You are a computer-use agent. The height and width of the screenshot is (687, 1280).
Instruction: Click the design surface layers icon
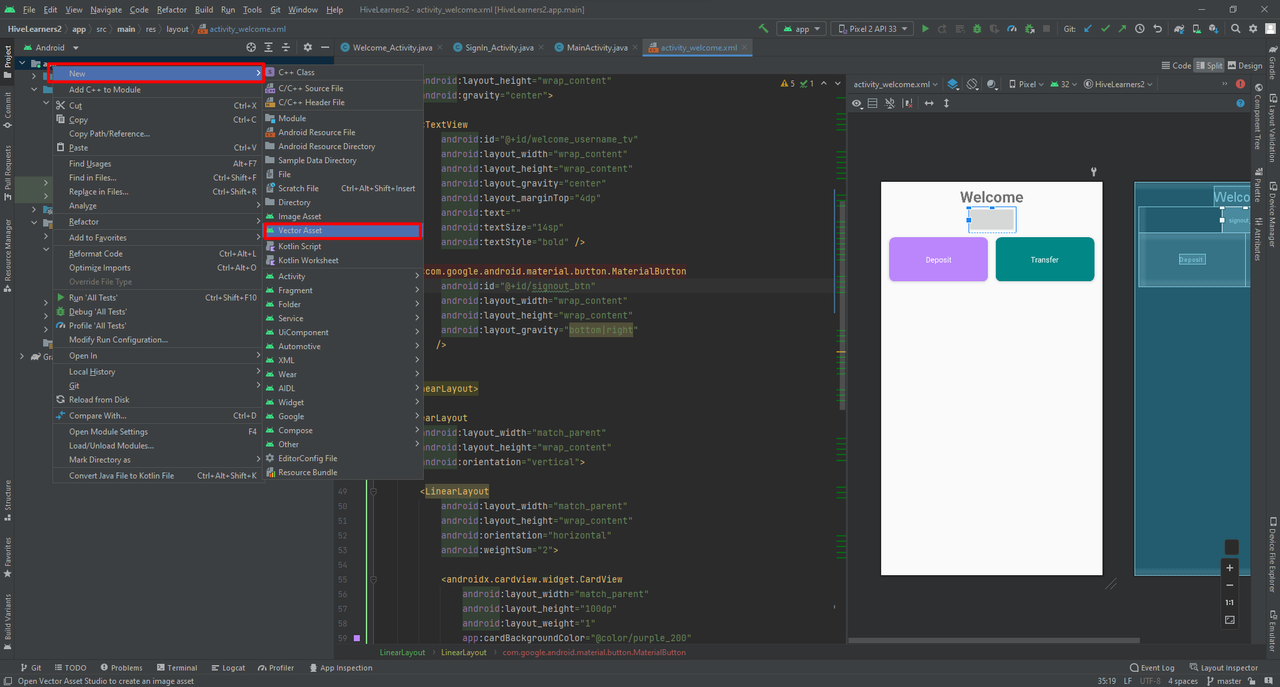pyautogui.click(x=954, y=84)
